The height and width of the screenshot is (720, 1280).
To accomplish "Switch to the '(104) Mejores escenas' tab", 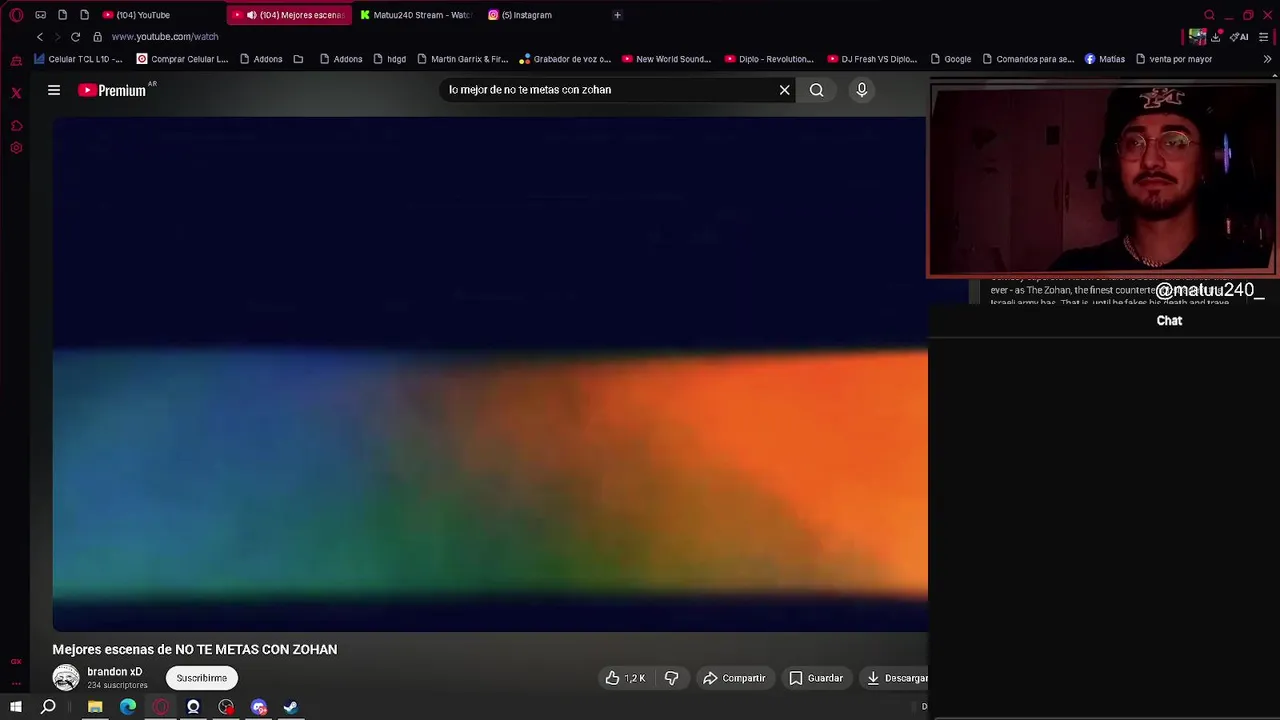I will [x=290, y=15].
